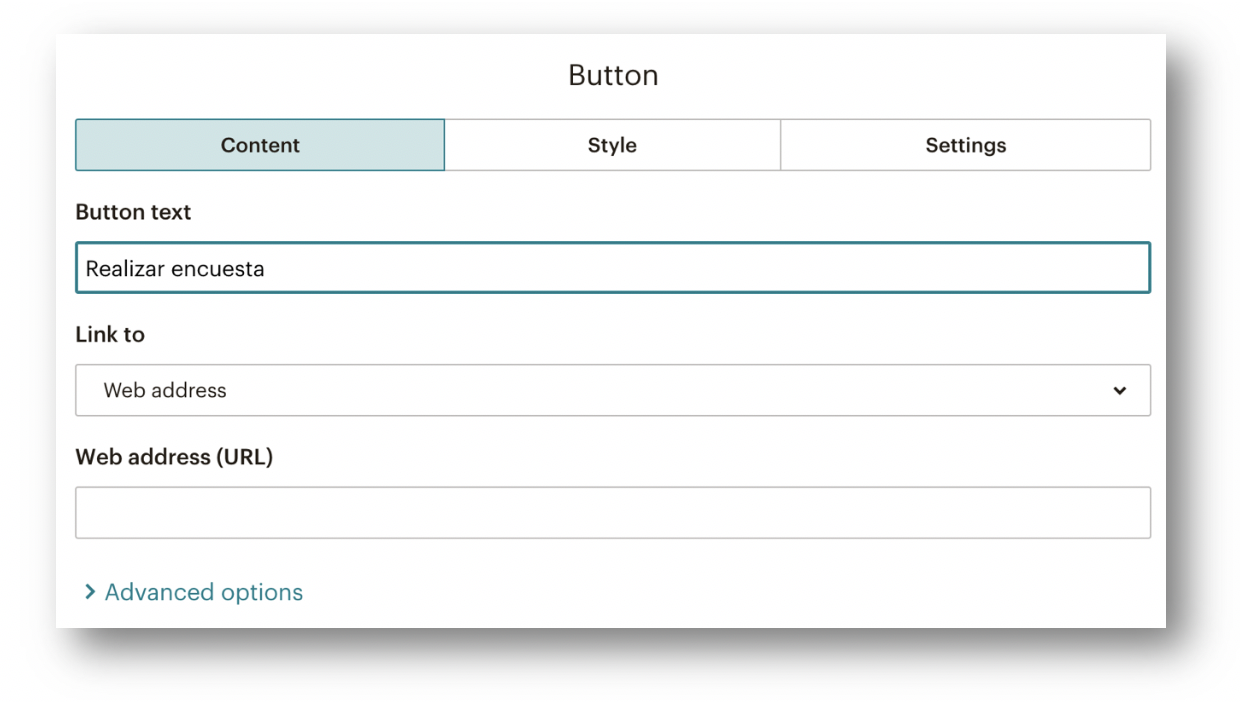Click the Button panel heading
This screenshot has width=1240, height=702.
pos(613,76)
